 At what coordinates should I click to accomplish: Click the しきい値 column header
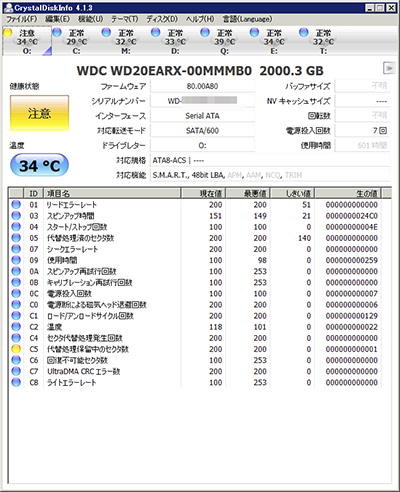(293, 193)
